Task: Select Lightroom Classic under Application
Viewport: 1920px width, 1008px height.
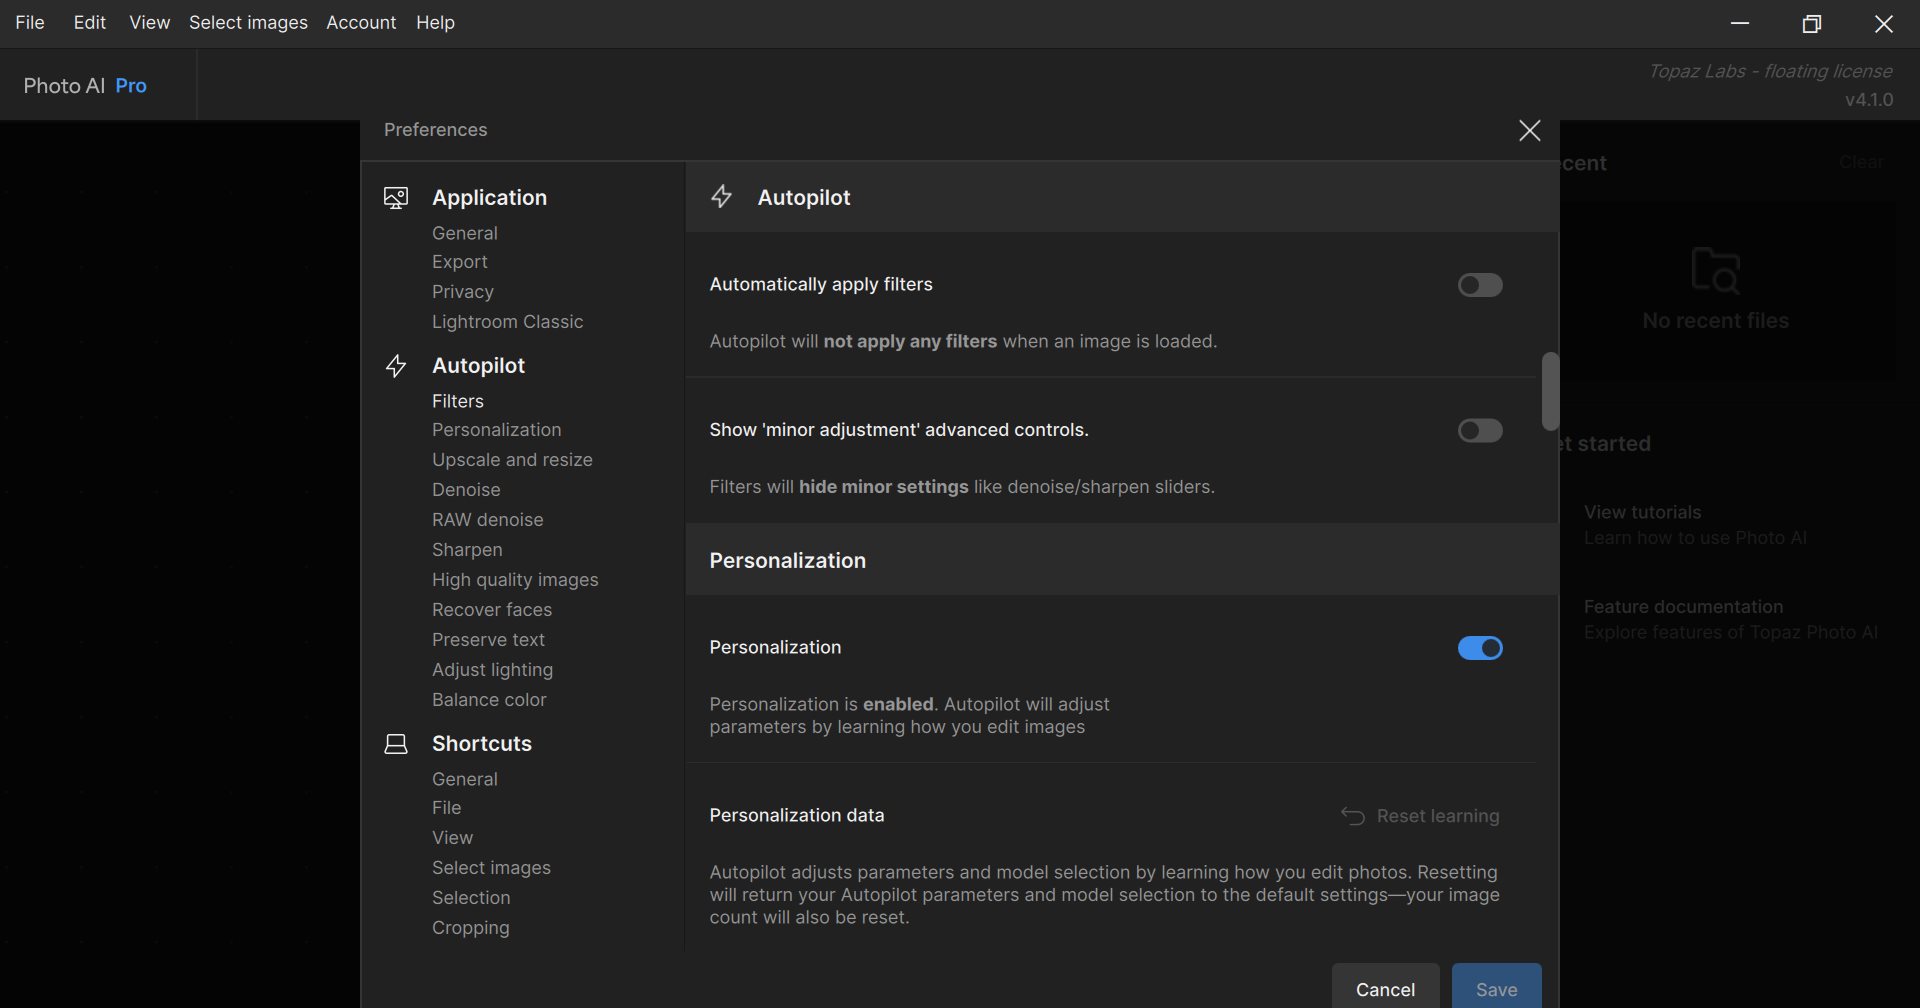Action: click(507, 322)
